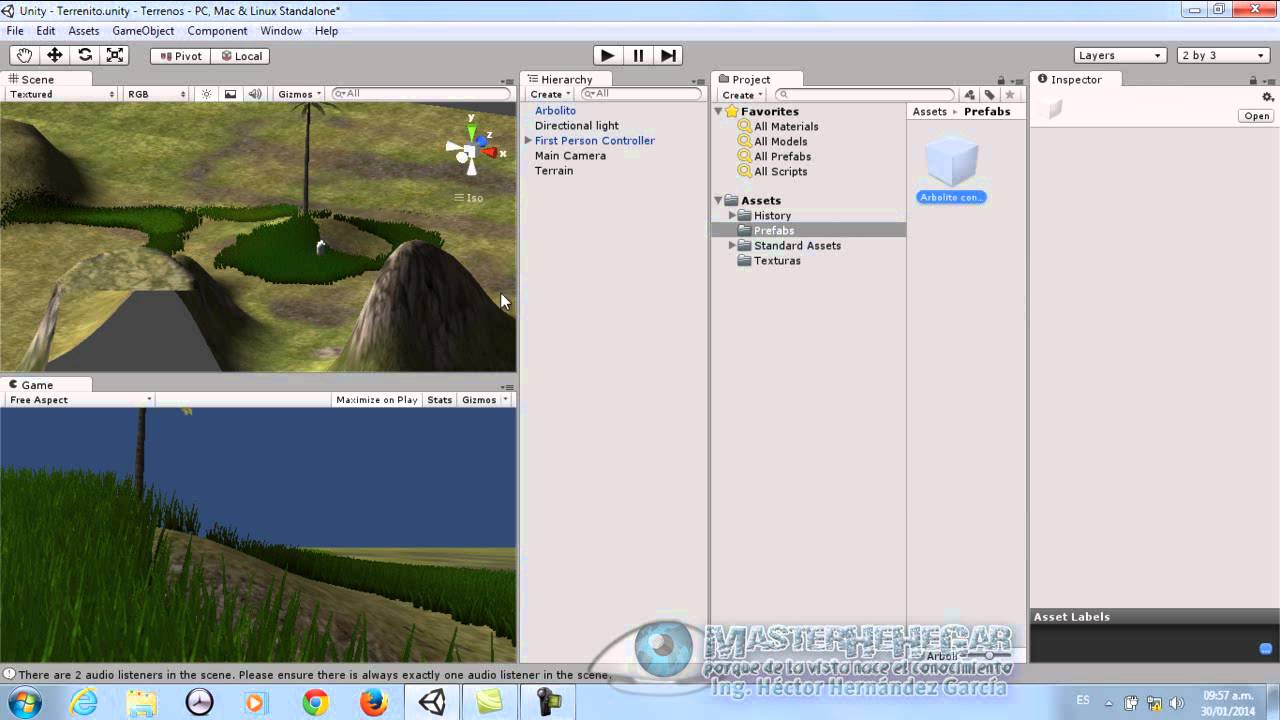Screen dimensions: 1280x720
Task: Open Inspector settings gear icon
Action: [x=1267, y=97]
